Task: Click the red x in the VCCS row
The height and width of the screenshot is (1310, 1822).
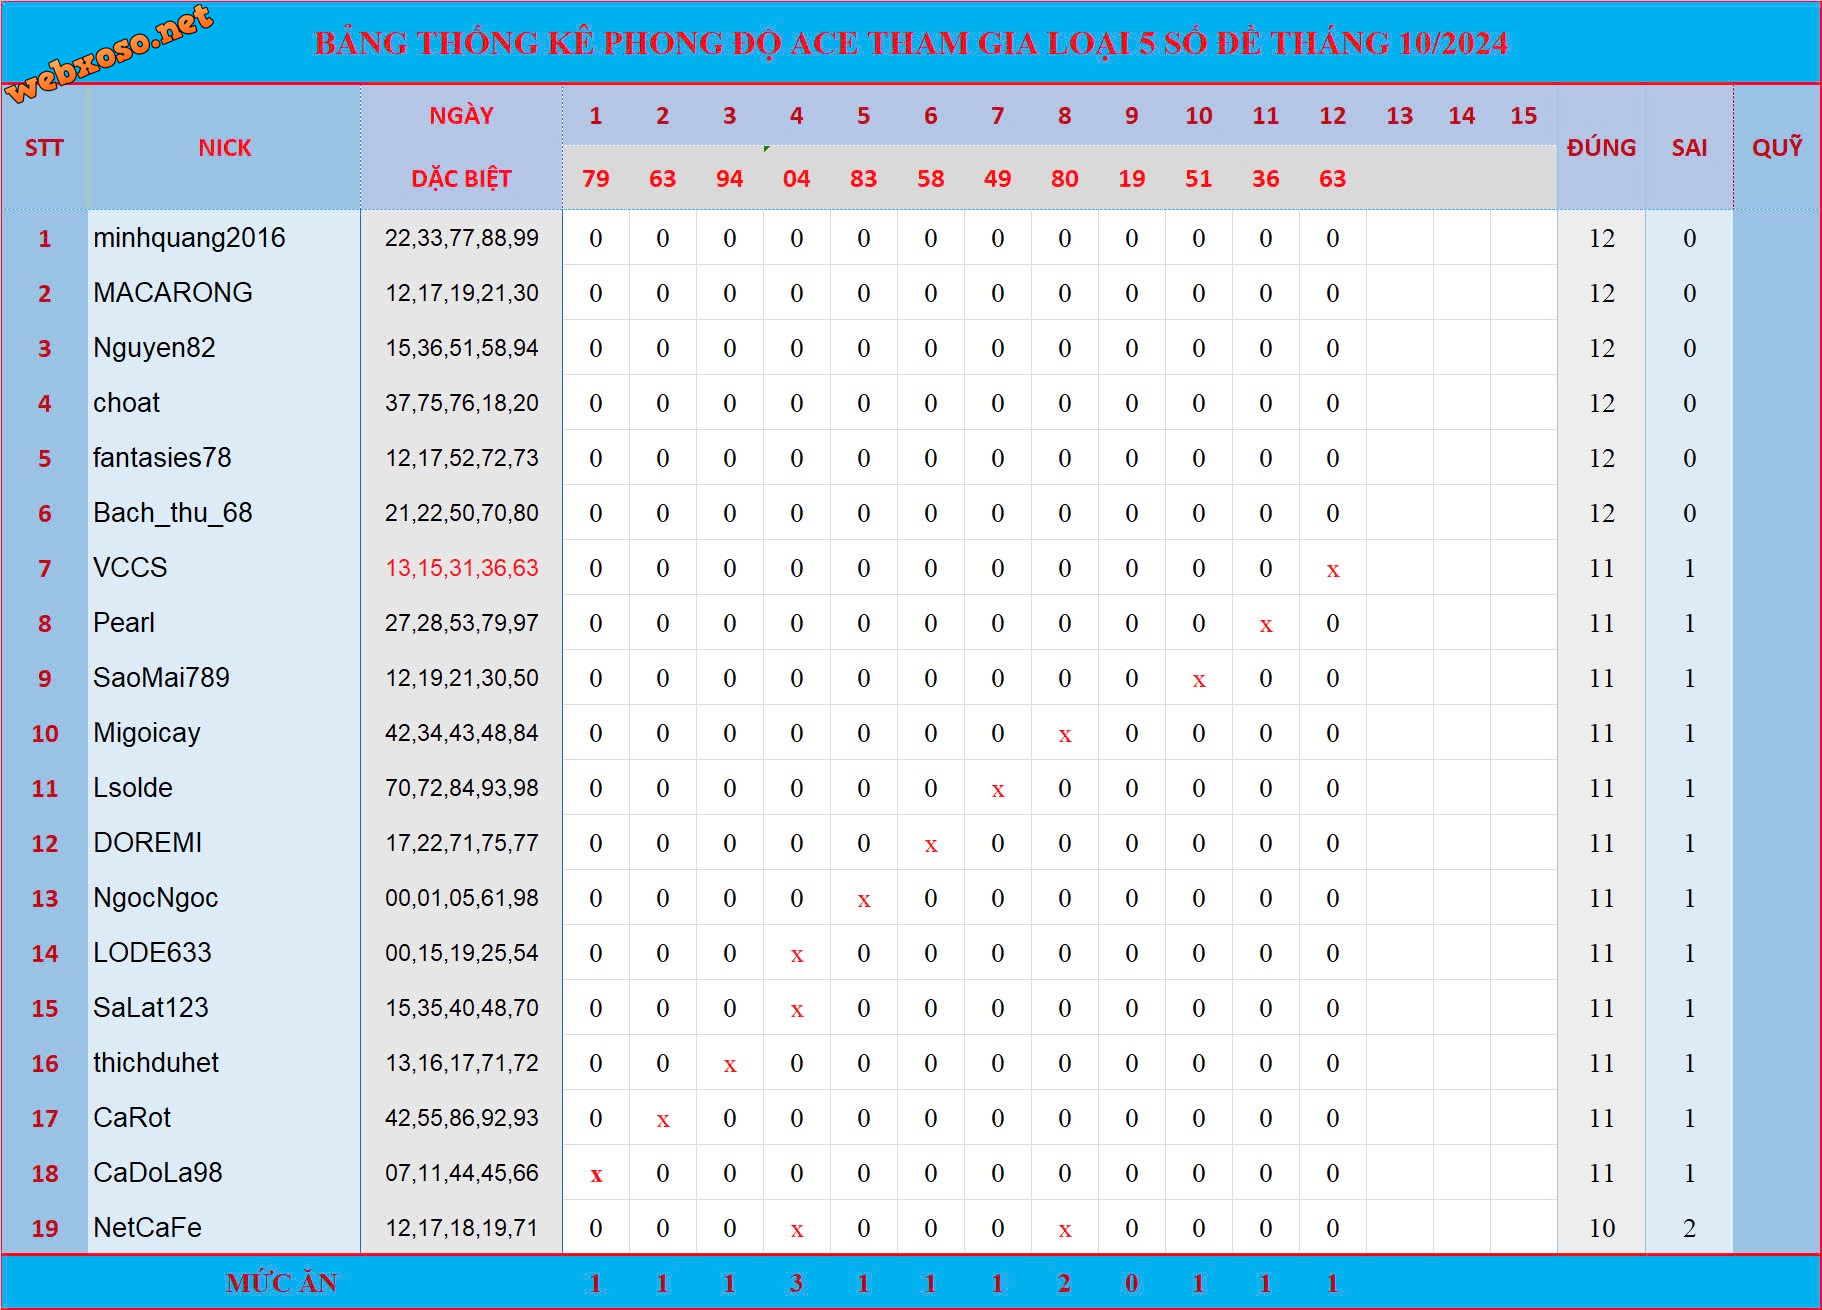Action: point(1332,570)
